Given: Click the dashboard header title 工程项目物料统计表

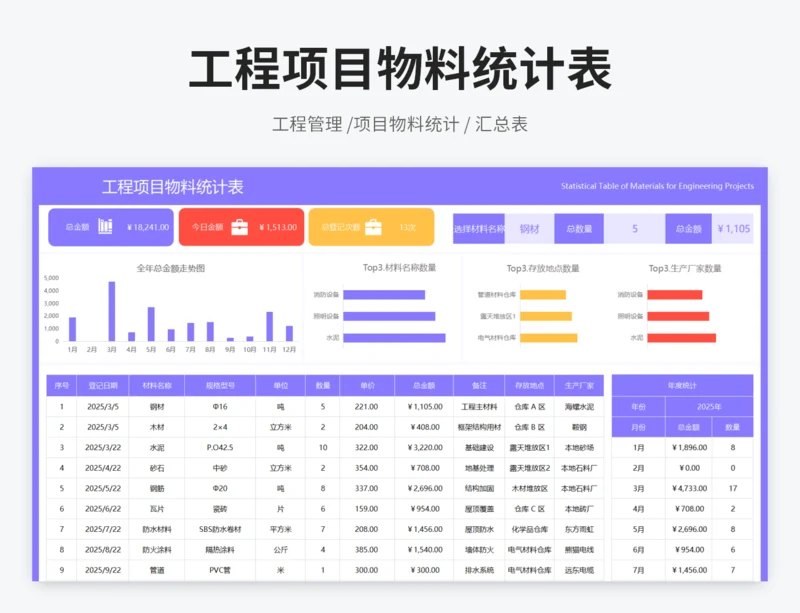Looking at the screenshot, I should pyautogui.click(x=172, y=187).
